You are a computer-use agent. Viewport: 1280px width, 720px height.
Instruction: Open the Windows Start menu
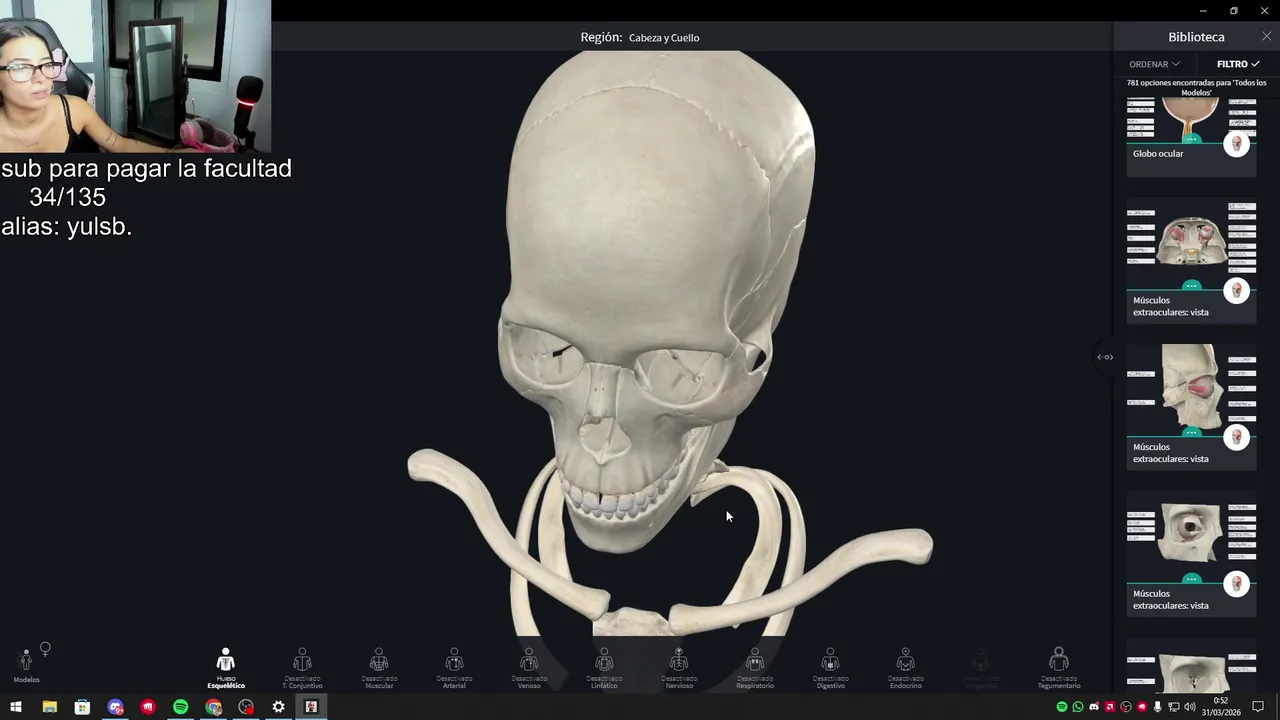click(x=16, y=707)
